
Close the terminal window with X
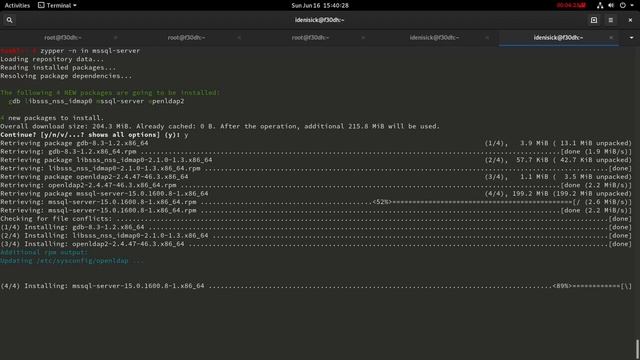(x=630, y=20)
